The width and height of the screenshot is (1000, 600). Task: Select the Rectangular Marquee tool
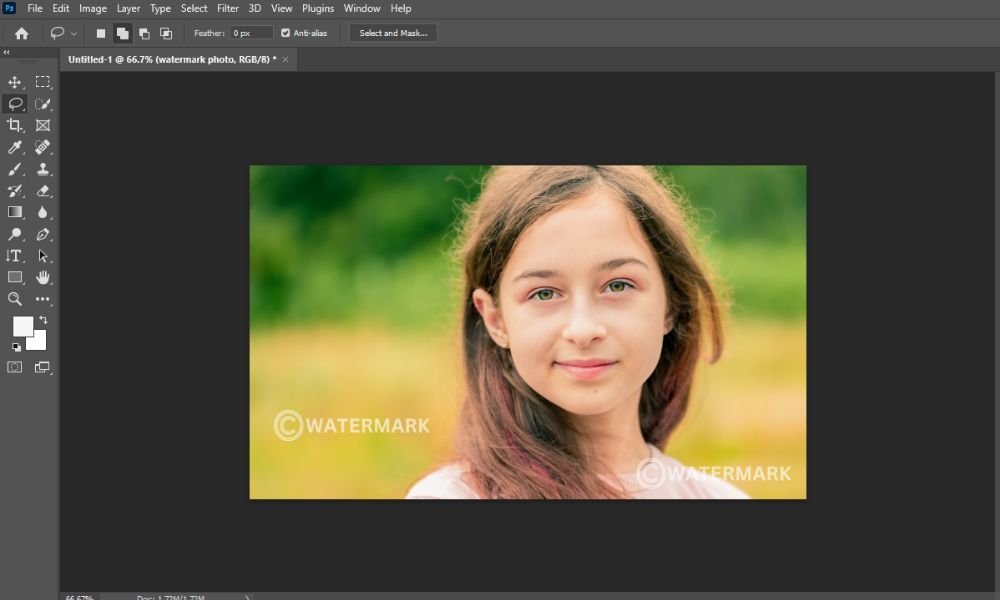tap(43, 82)
